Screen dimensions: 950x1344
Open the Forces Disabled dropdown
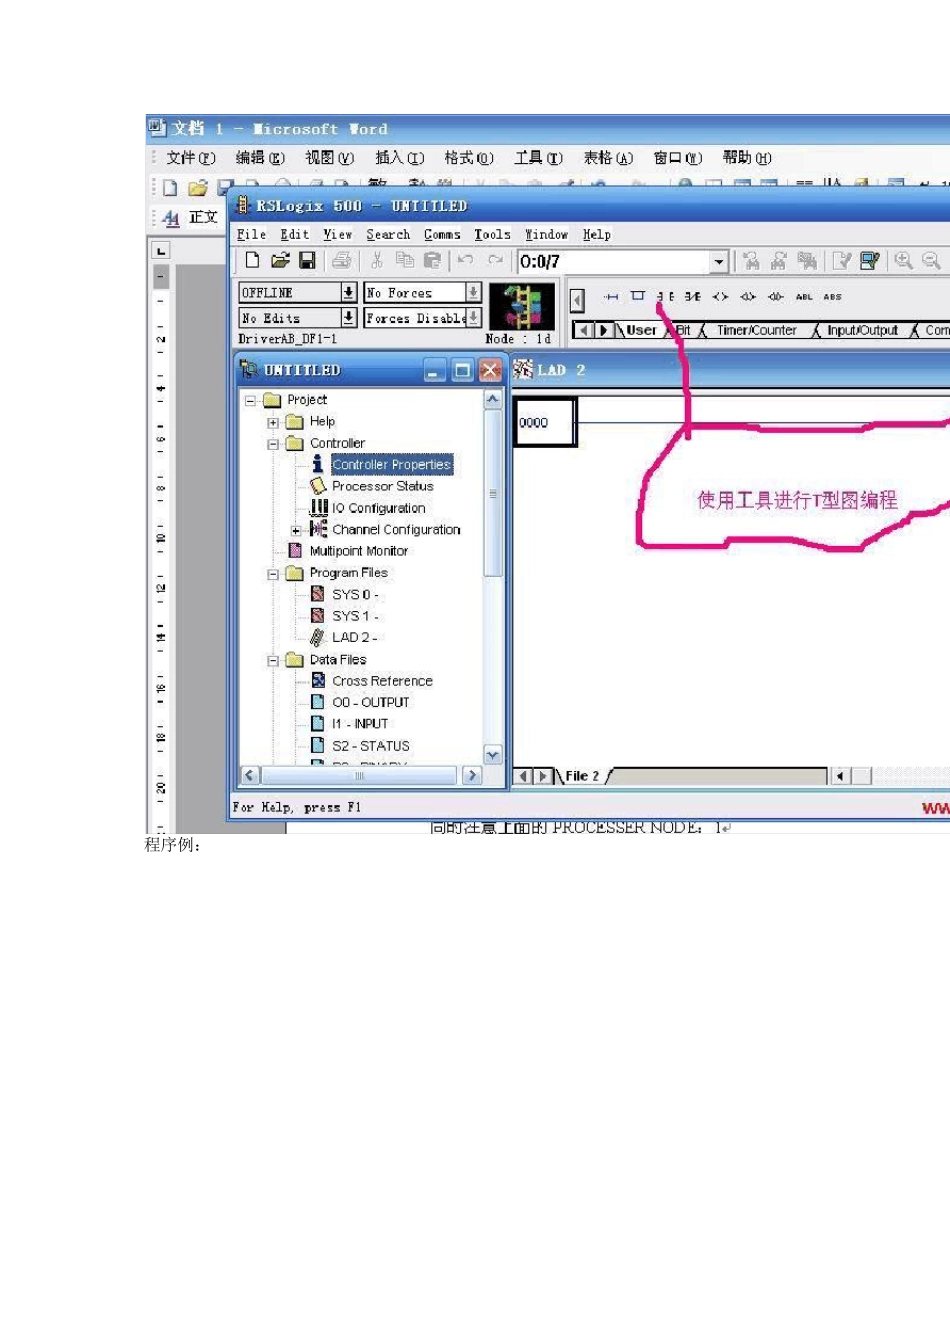pos(473,317)
